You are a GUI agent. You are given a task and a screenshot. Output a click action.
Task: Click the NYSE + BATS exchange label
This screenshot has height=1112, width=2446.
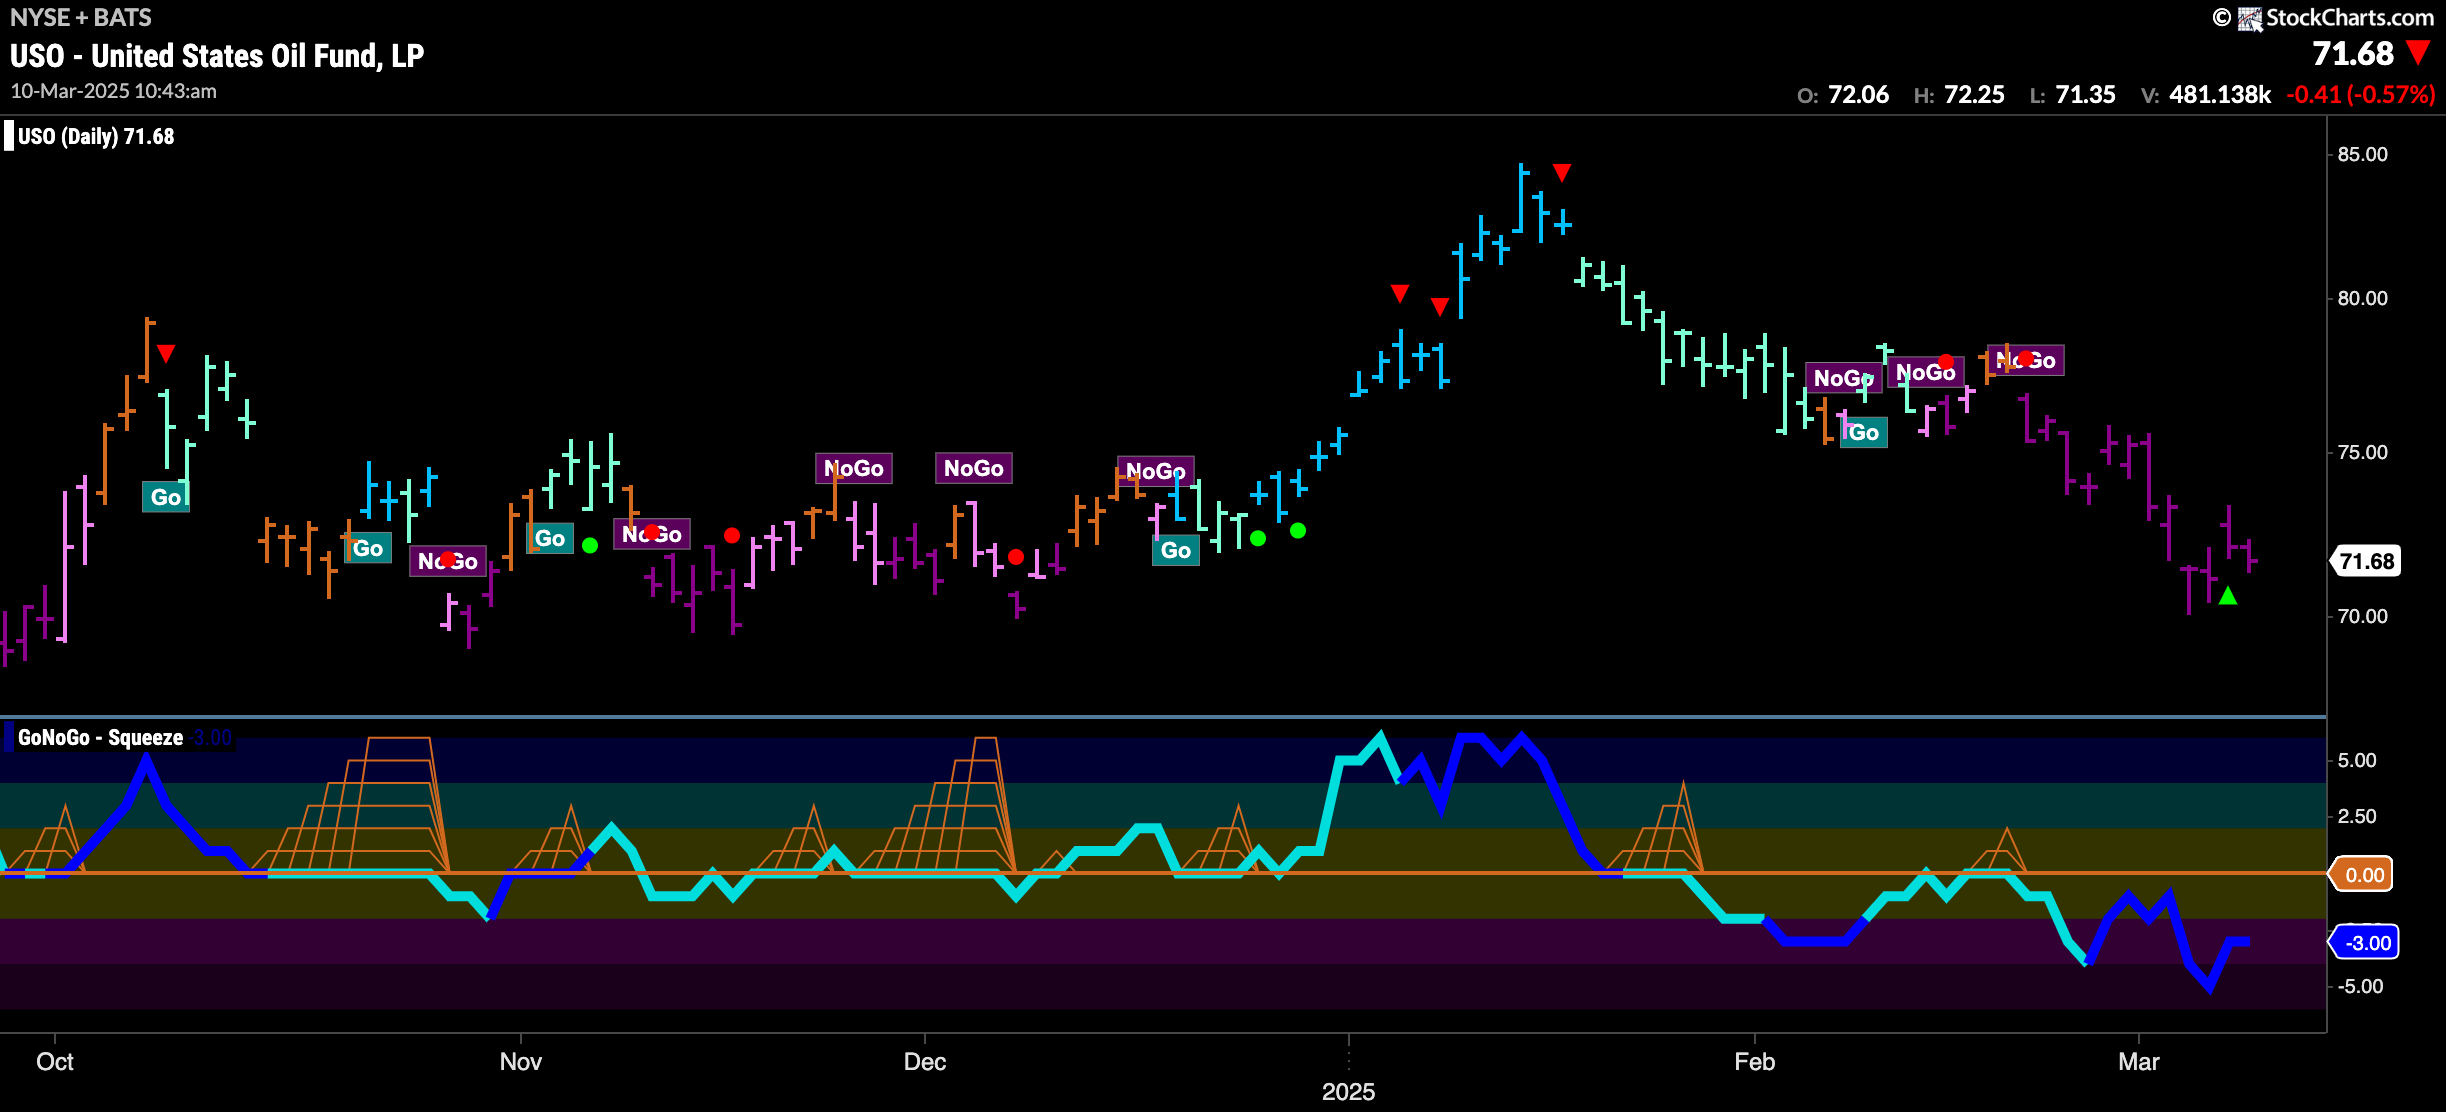(x=81, y=17)
